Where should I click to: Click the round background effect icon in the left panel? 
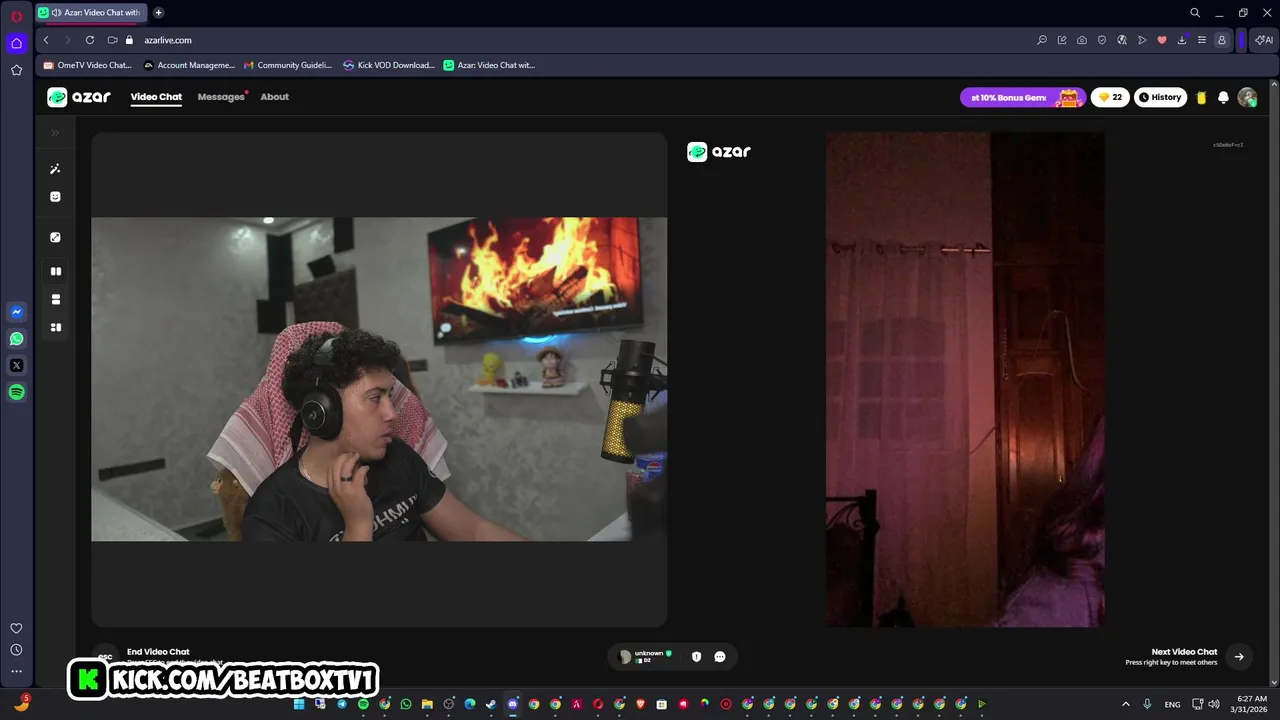pos(55,237)
